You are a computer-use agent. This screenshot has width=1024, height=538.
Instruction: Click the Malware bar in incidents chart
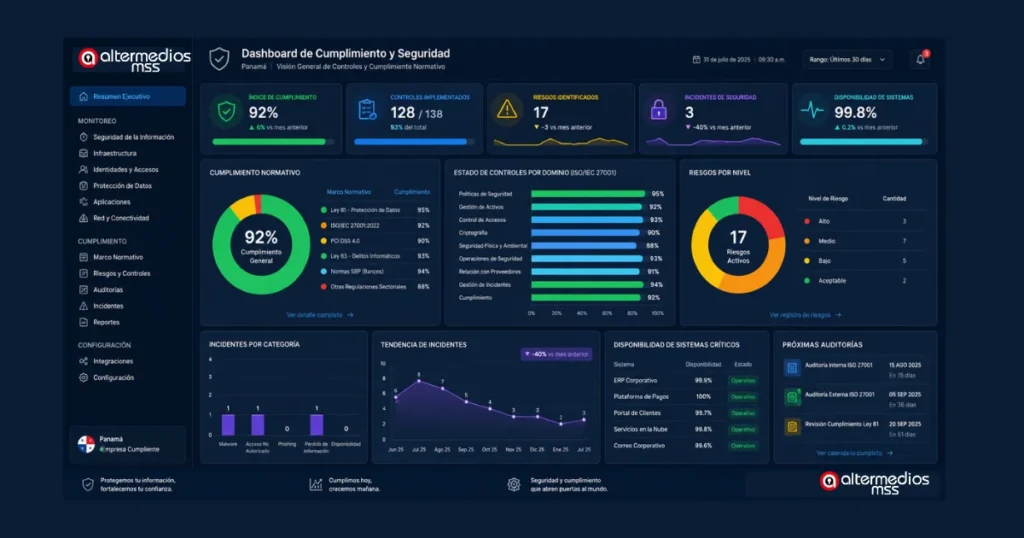tap(228, 425)
